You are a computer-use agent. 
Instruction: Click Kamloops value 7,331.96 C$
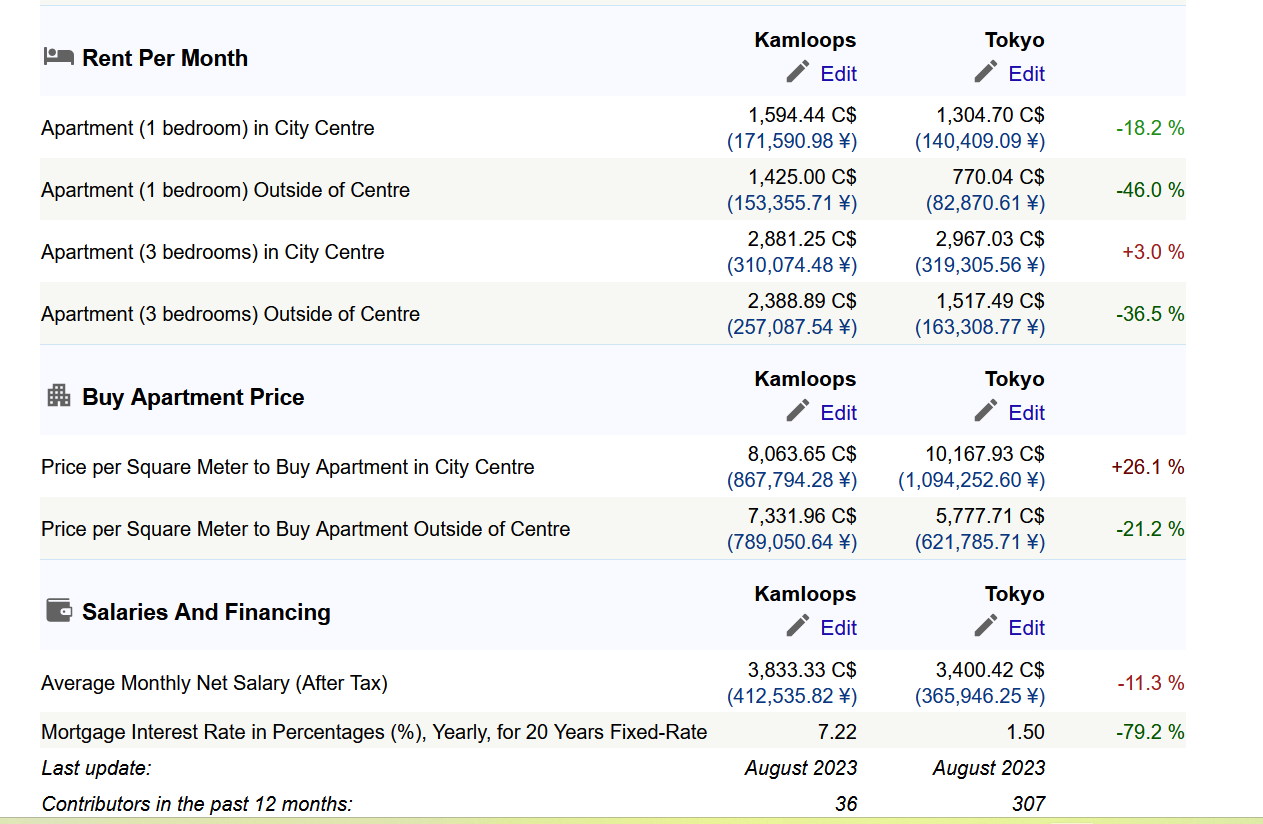(802, 516)
